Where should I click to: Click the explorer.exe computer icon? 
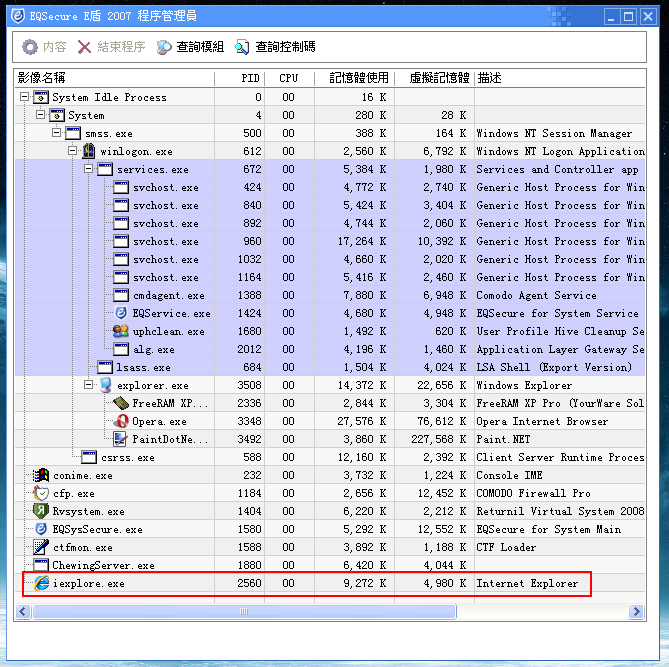pos(105,385)
